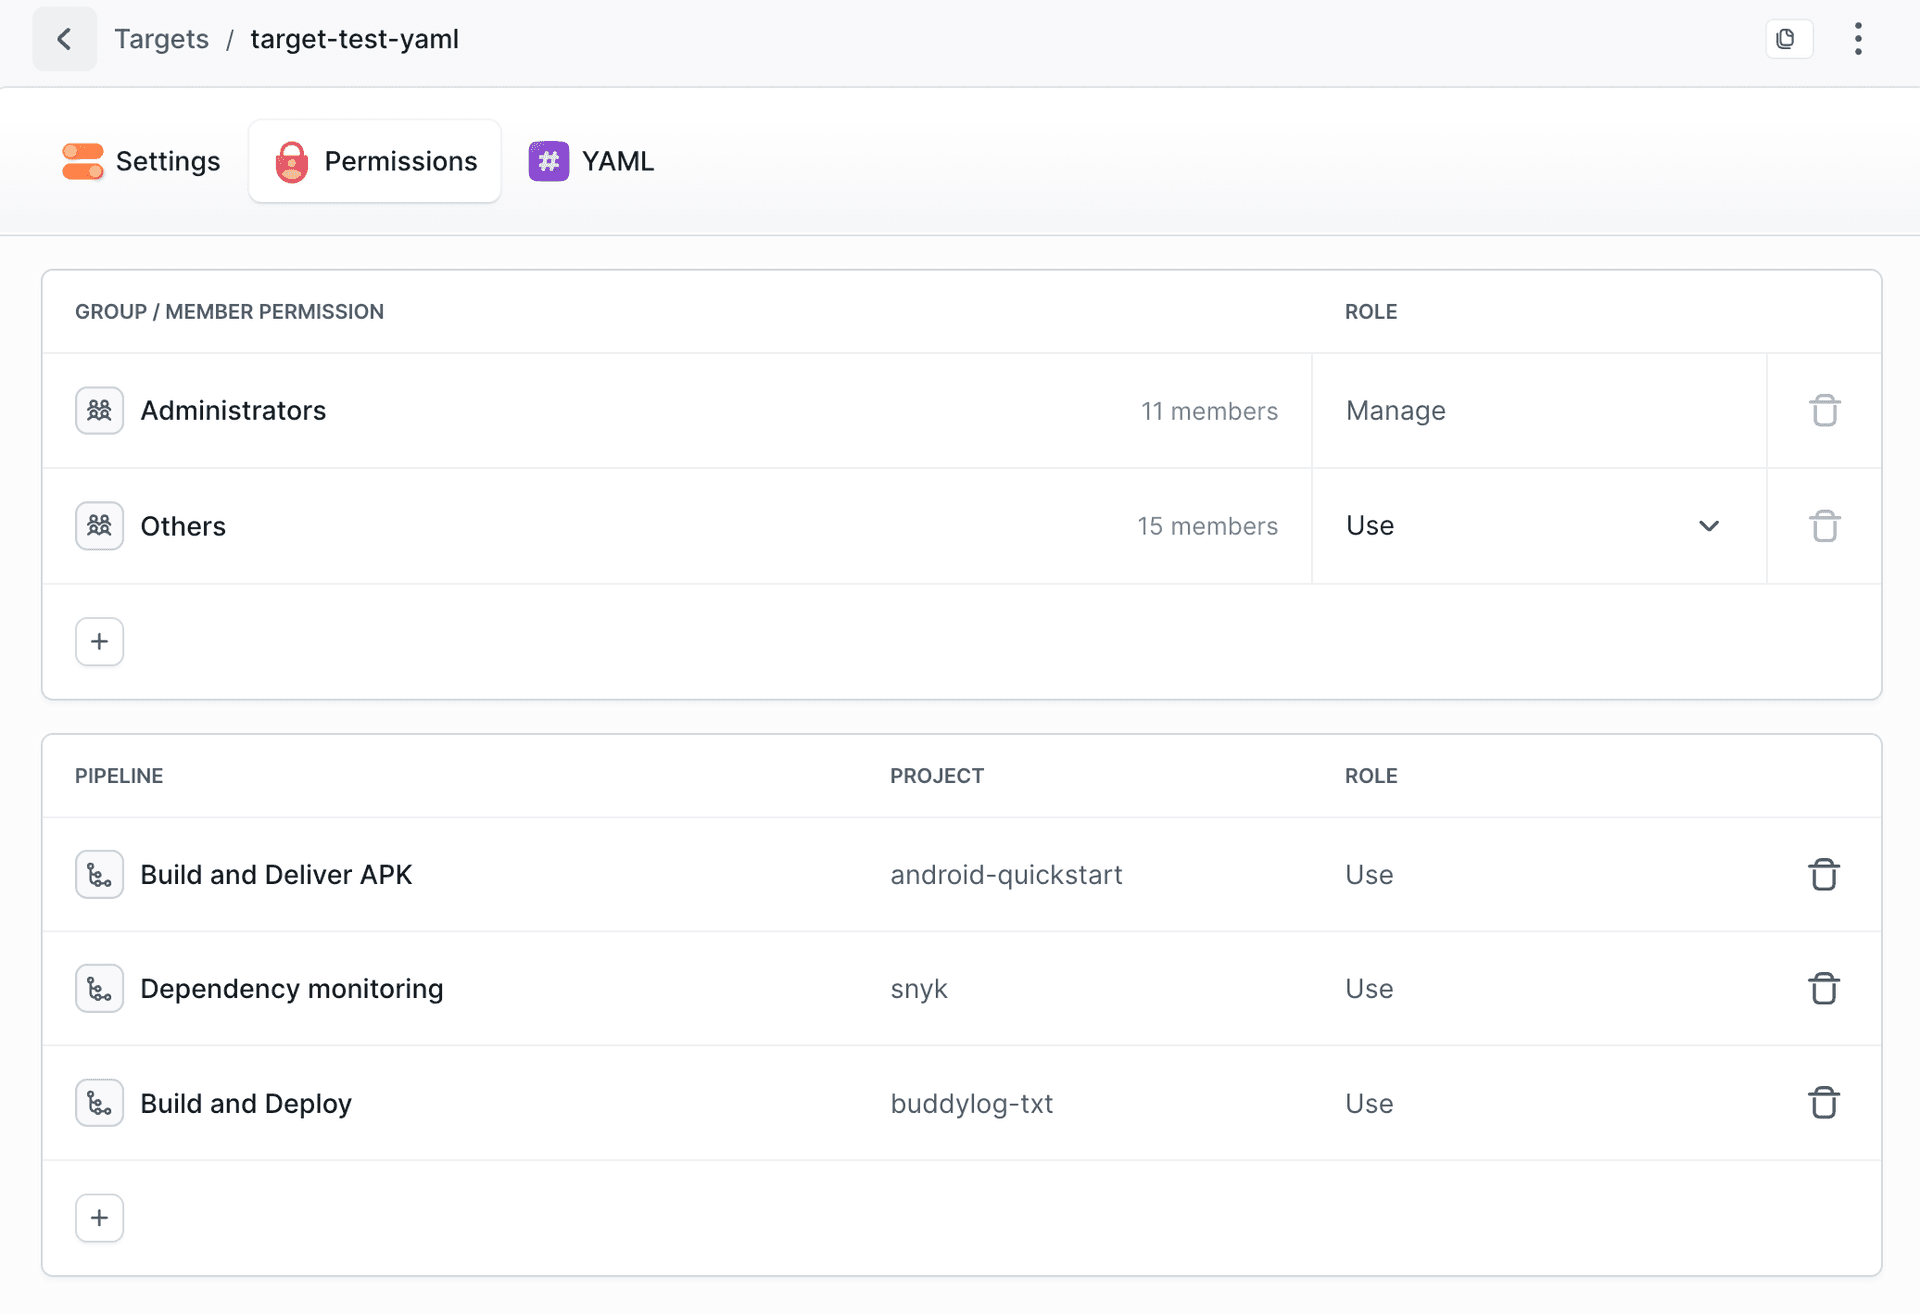Open the Use role dropdown for Others
This screenshot has height=1314, width=1920.
pyautogui.click(x=1709, y=525)
